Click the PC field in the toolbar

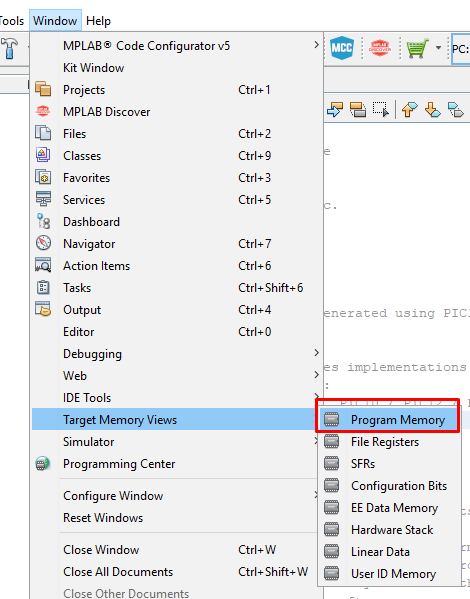[461, 49]
